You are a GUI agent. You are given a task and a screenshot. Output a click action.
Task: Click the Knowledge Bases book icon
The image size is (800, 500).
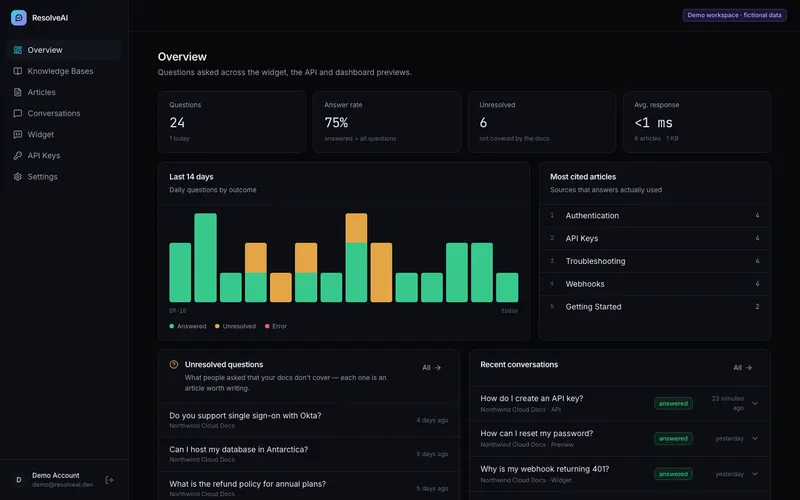tap(18, 71)
